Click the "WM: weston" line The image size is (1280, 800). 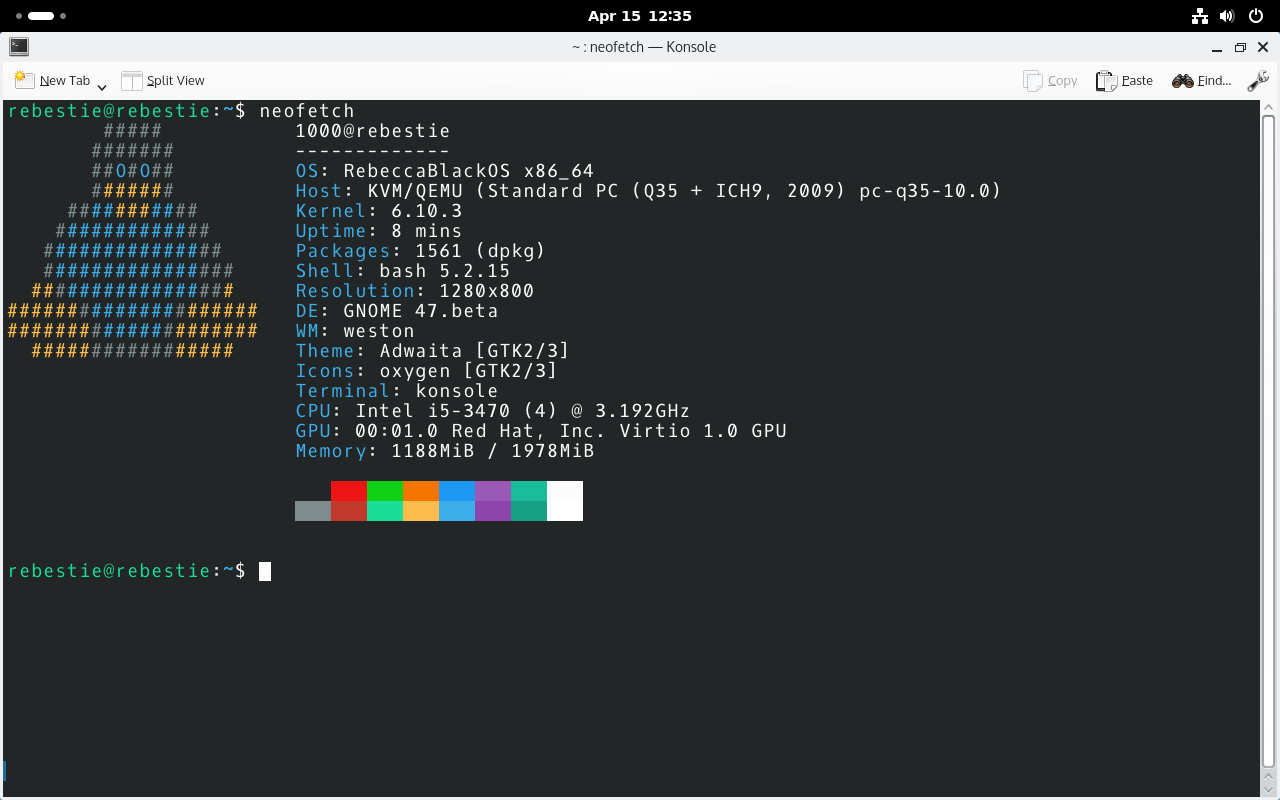point(355,331)
